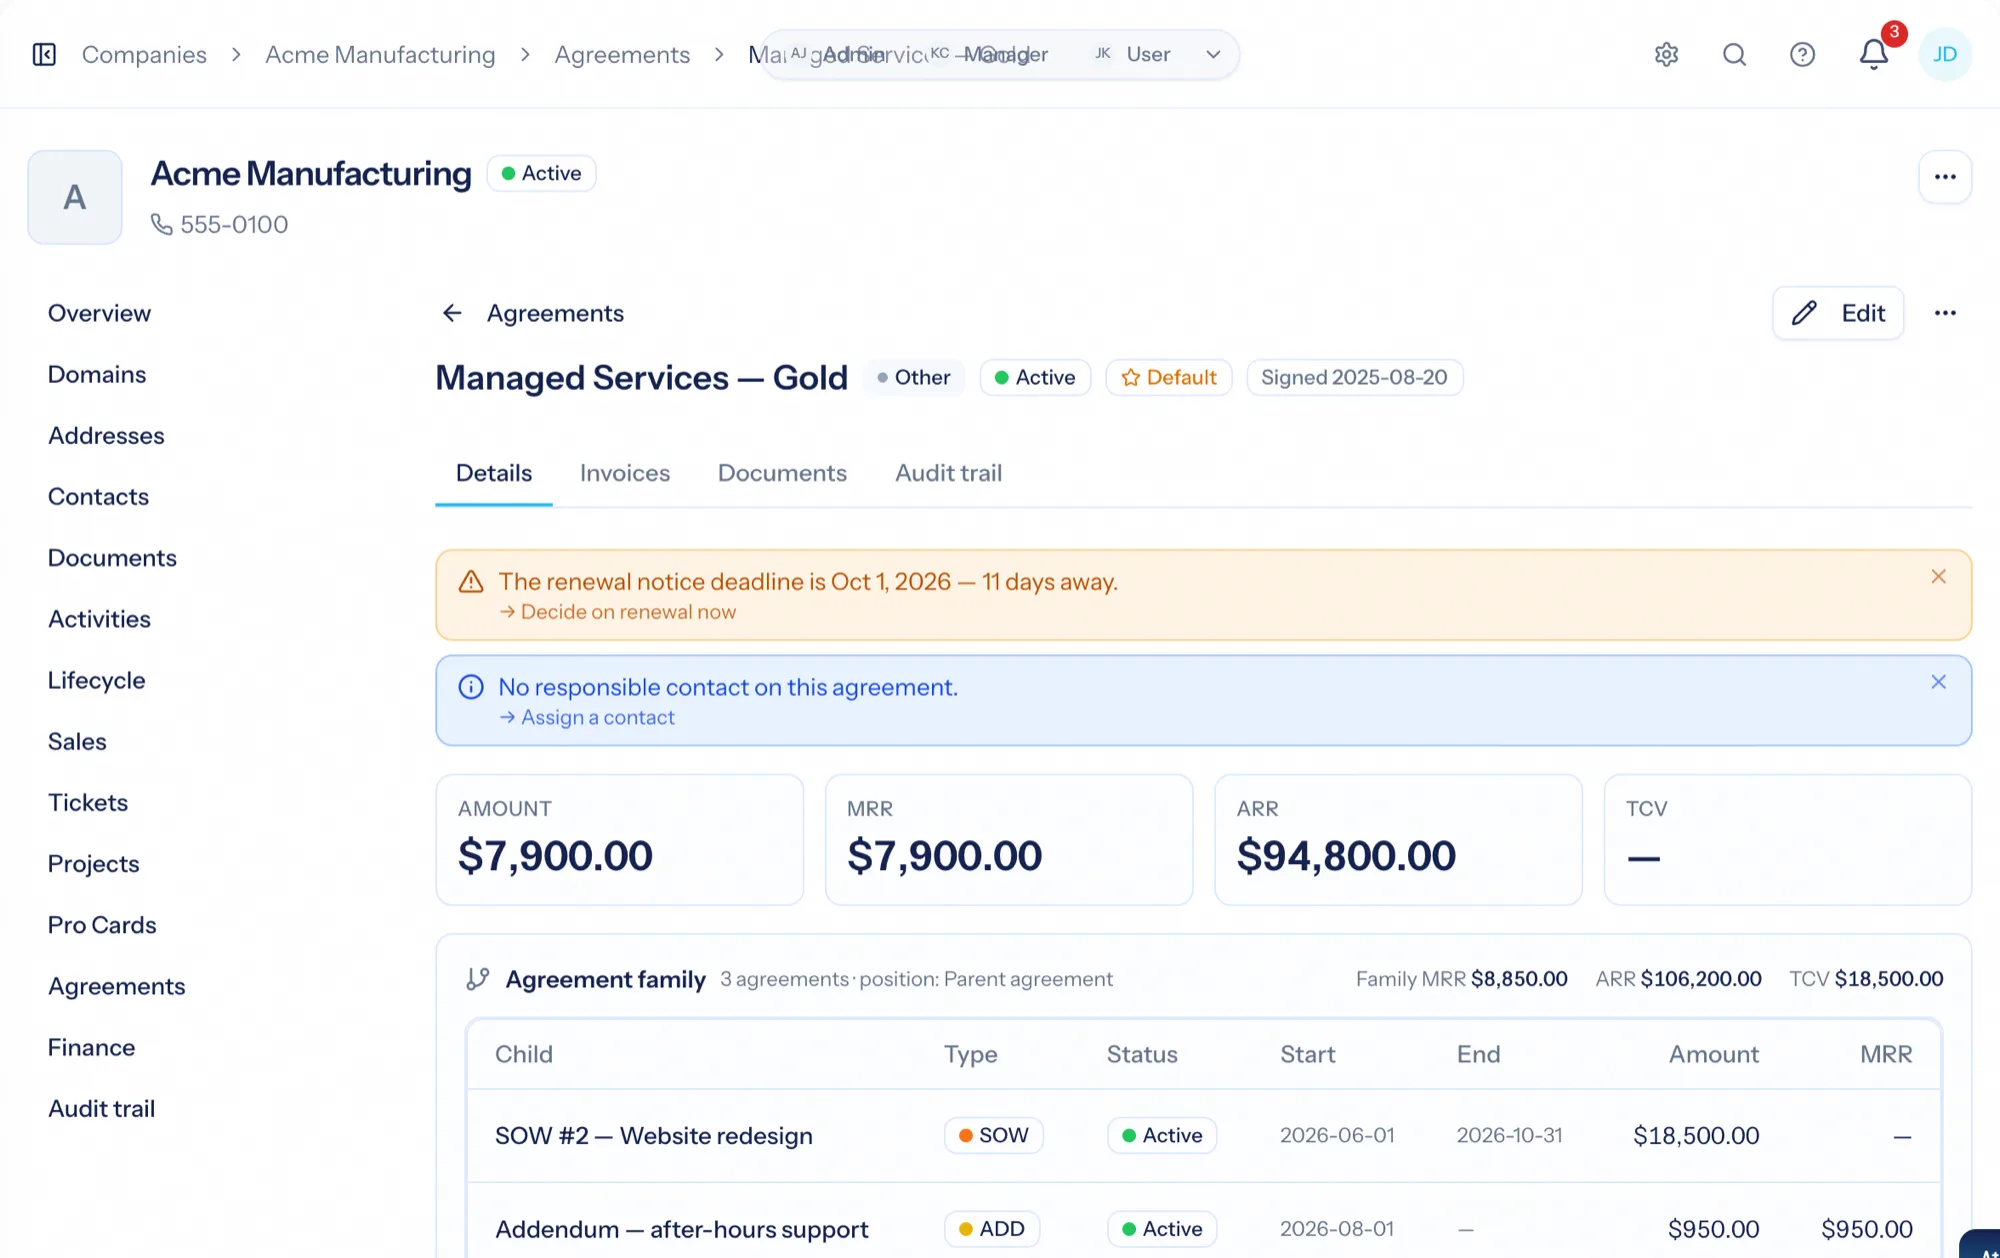
Task: Click the Default star badge
Action: point(1168,377)
